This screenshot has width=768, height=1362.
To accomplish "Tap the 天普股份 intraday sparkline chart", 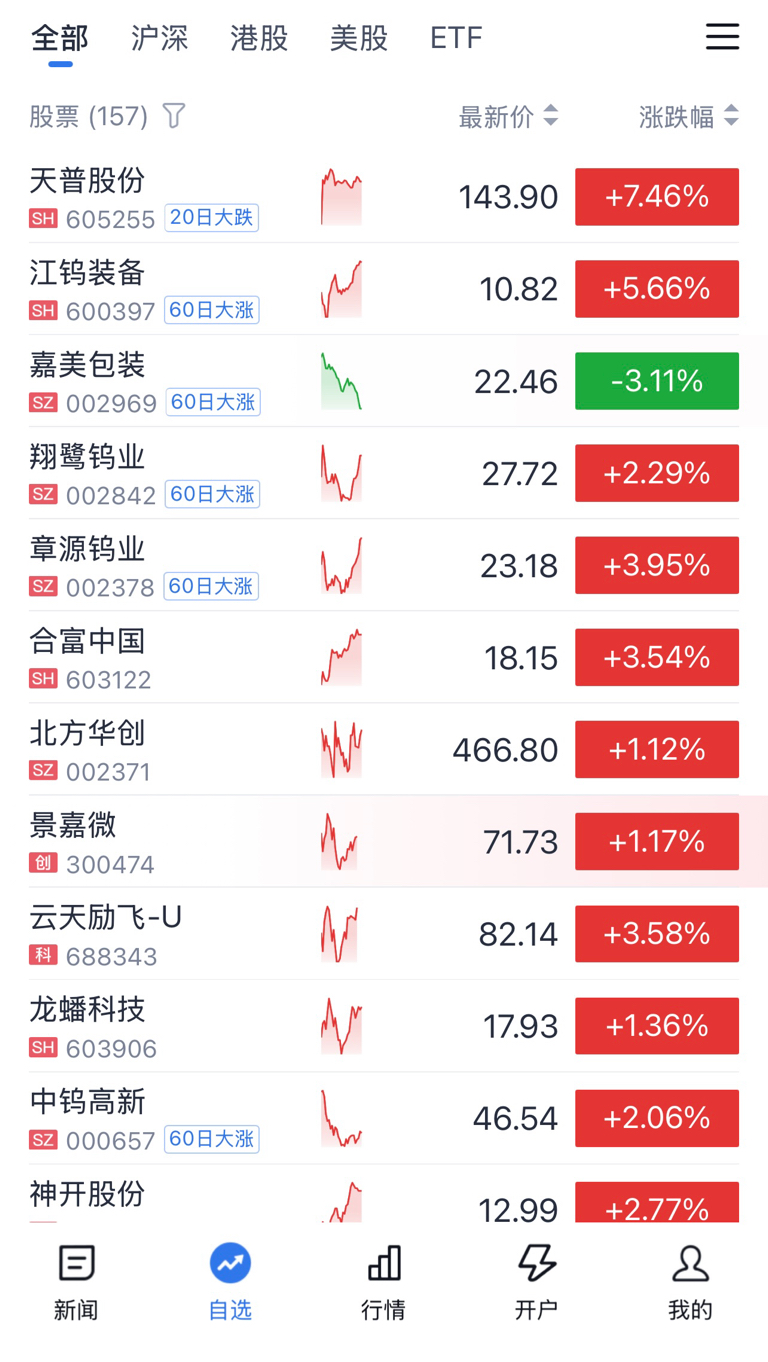I will pos(341,197).
